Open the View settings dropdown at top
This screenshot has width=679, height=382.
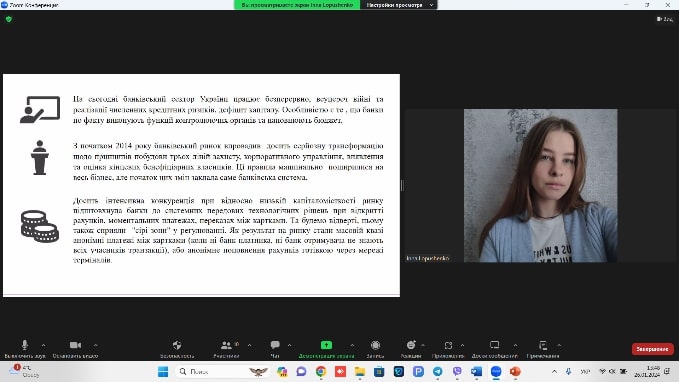pyautogui.click(x=399, y=5)
